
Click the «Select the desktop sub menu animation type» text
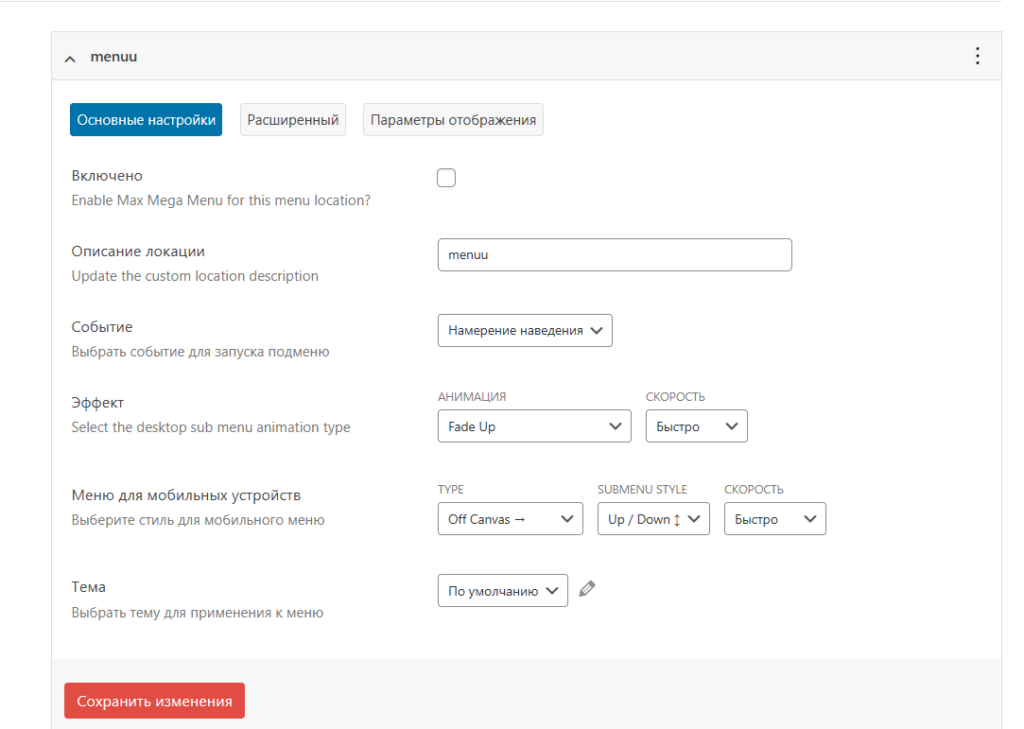pos(210,427)
